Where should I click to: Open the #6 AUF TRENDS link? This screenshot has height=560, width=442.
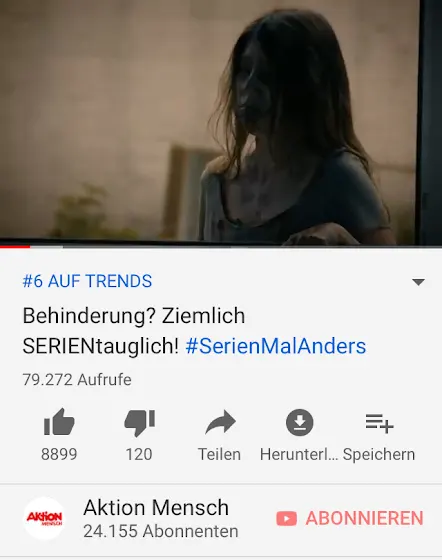[x=87, y=281]
